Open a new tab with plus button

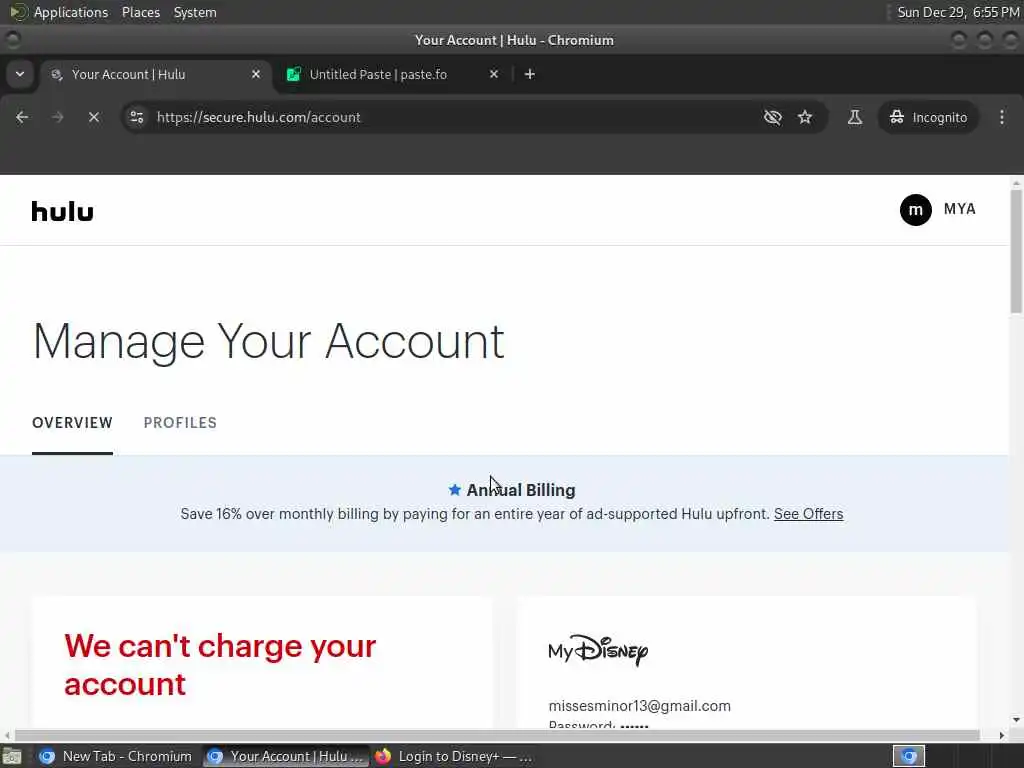(x=530, y=74)
